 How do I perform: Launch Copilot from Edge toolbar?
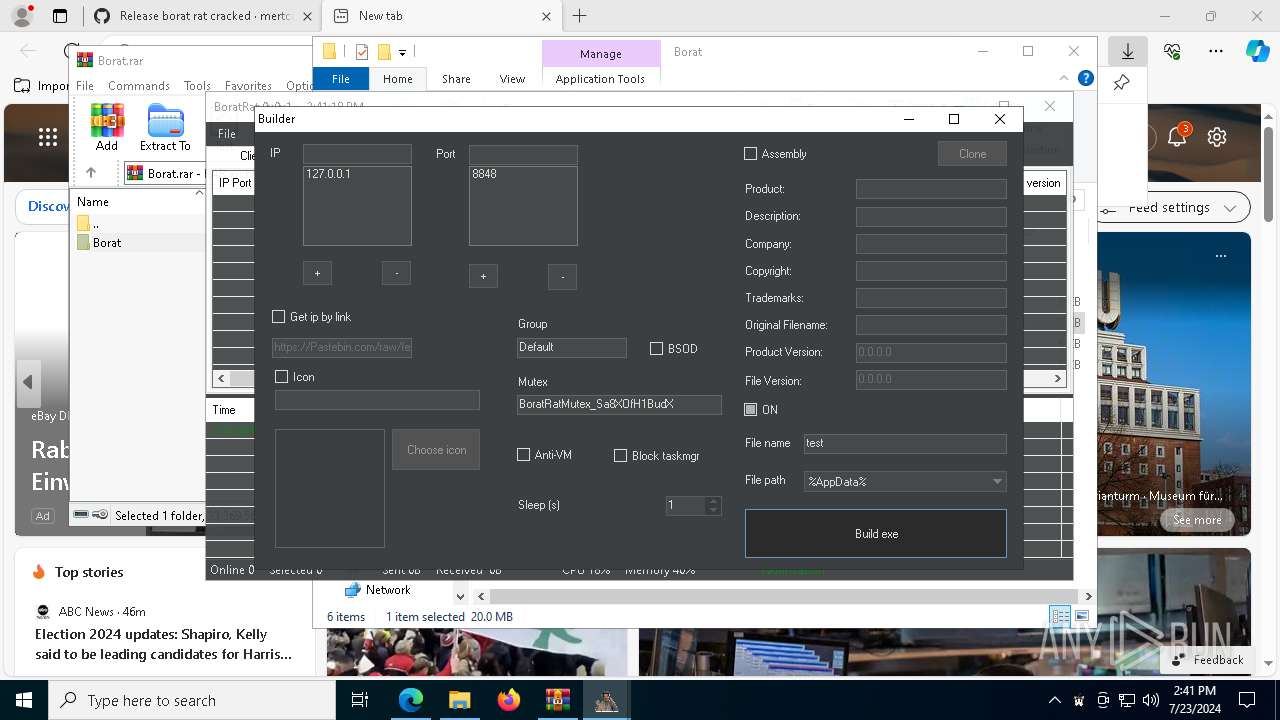click(1257, 52)
